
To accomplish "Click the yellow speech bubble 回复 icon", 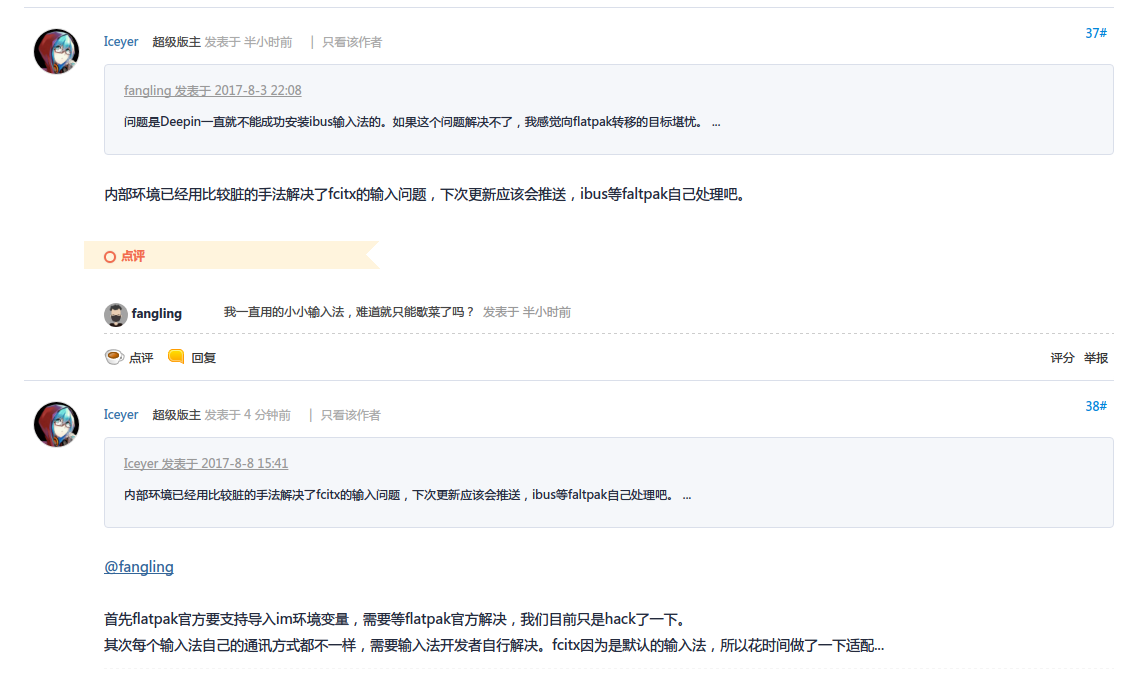I will pyautogui.click(x=176, y=356).
